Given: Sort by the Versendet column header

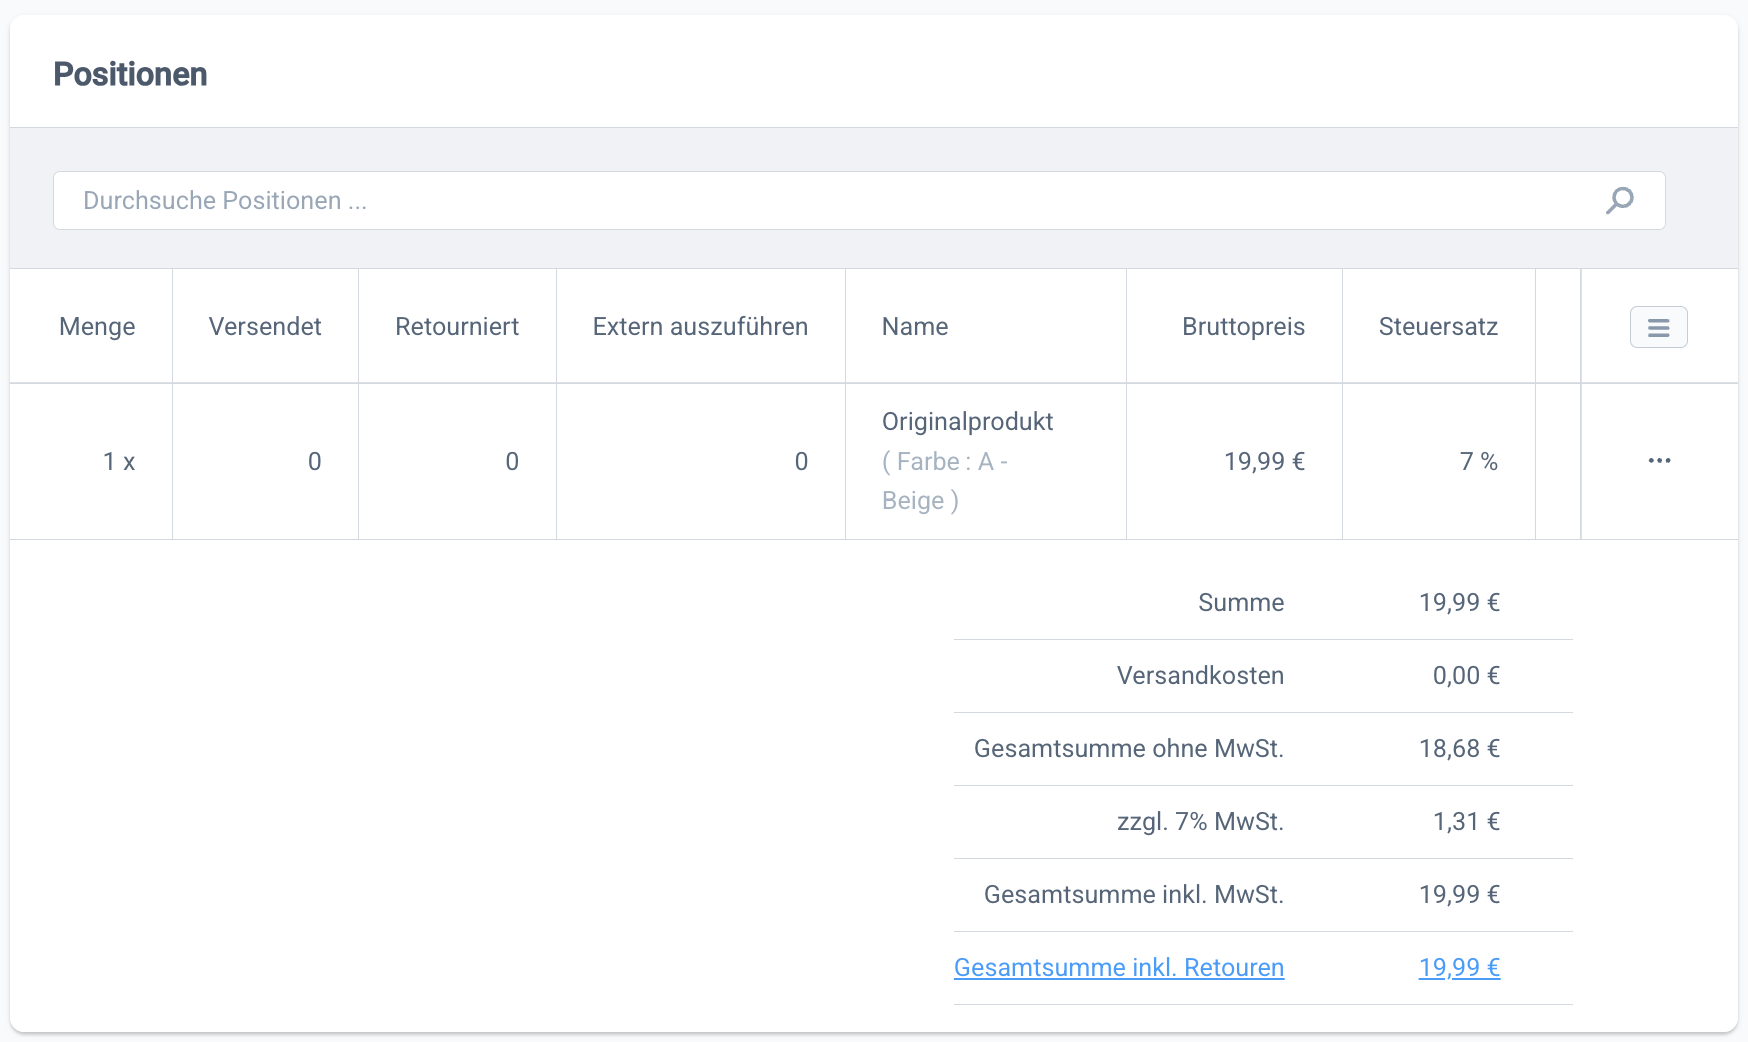Looking at the screenshot, I should point(265,327).
